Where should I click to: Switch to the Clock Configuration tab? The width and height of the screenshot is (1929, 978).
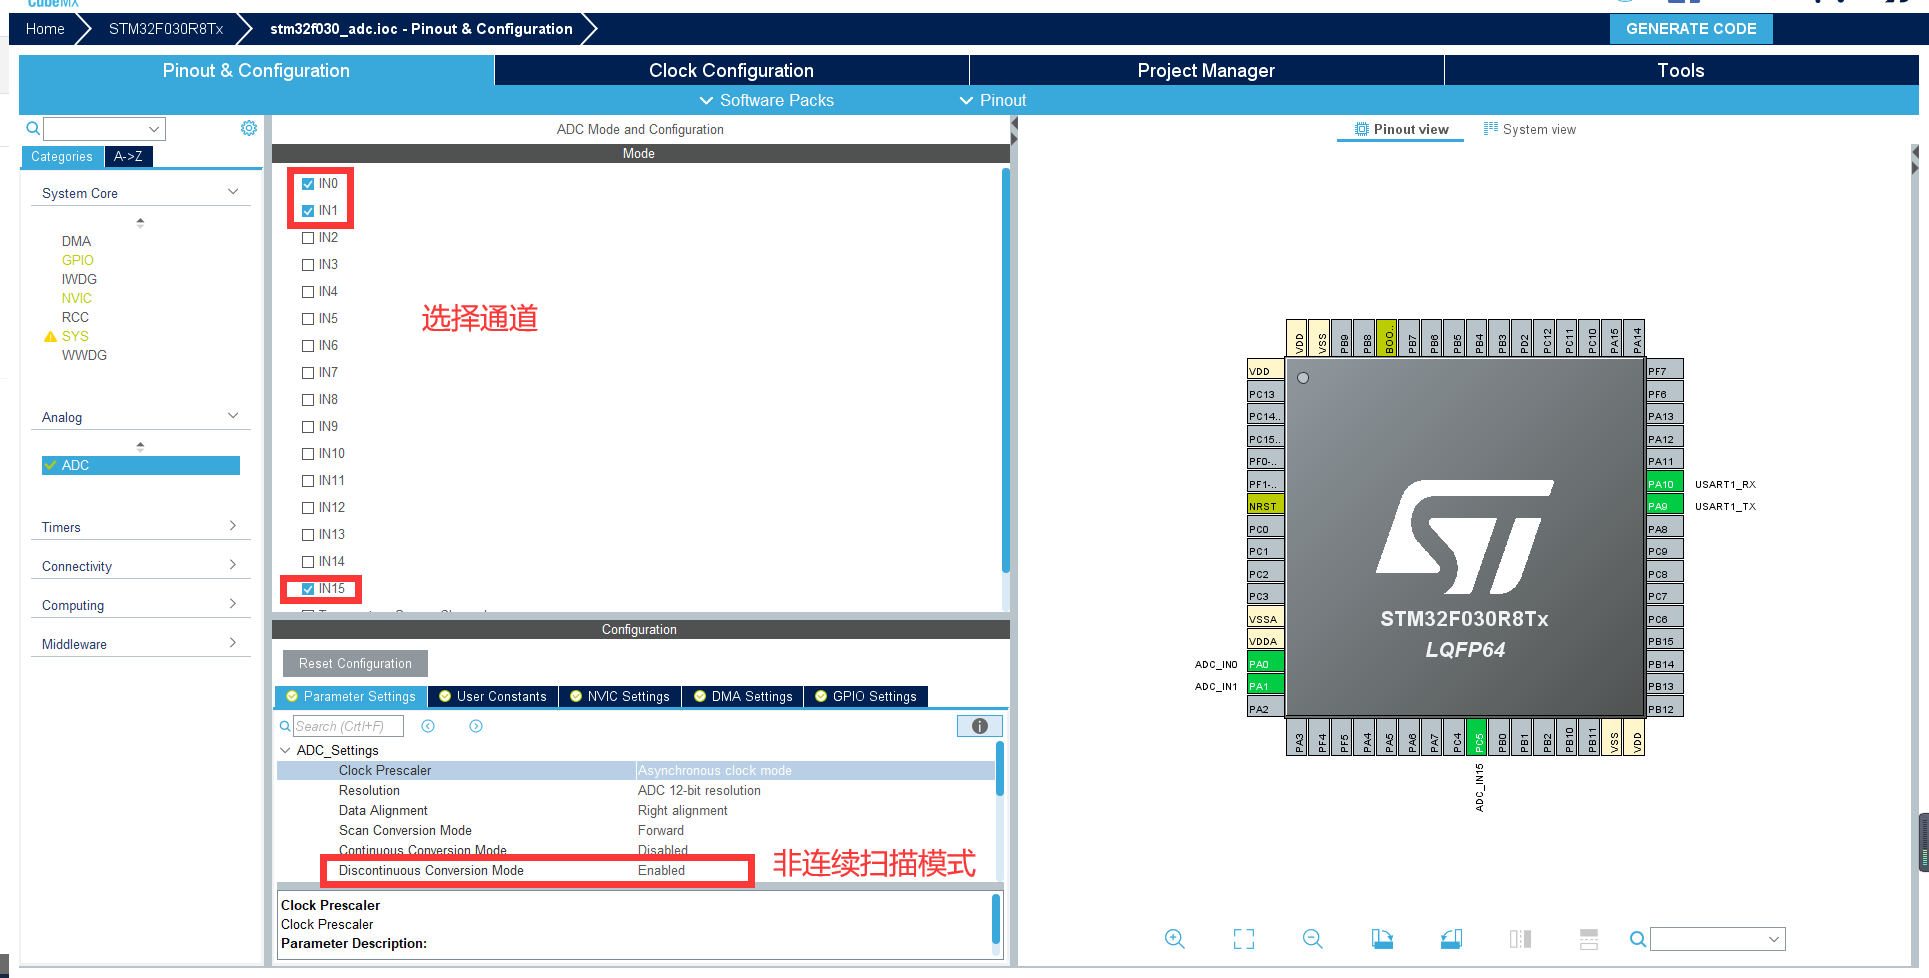pyautogui.click(x=731, y=70)
